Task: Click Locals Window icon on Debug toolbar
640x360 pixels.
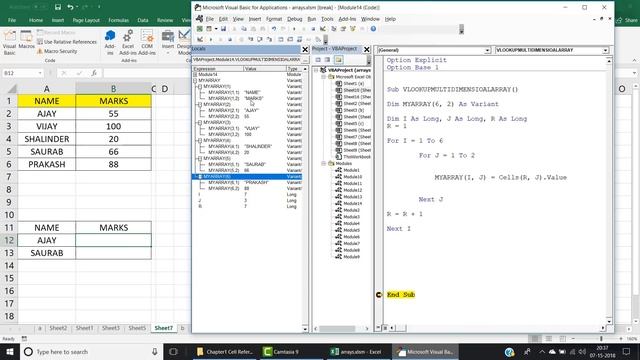Action: pyautogui.click(x=280, y=40)
